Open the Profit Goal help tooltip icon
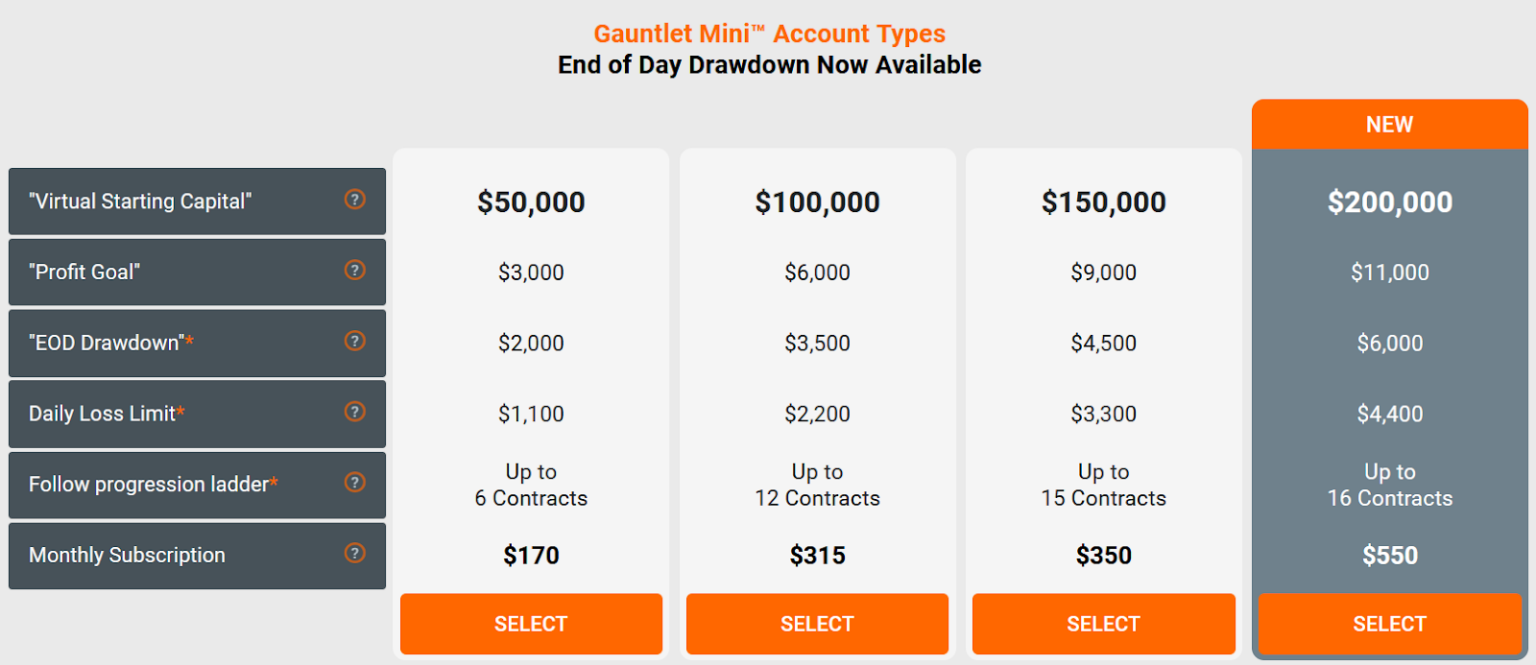1536x665 pixels. (355, 271)
